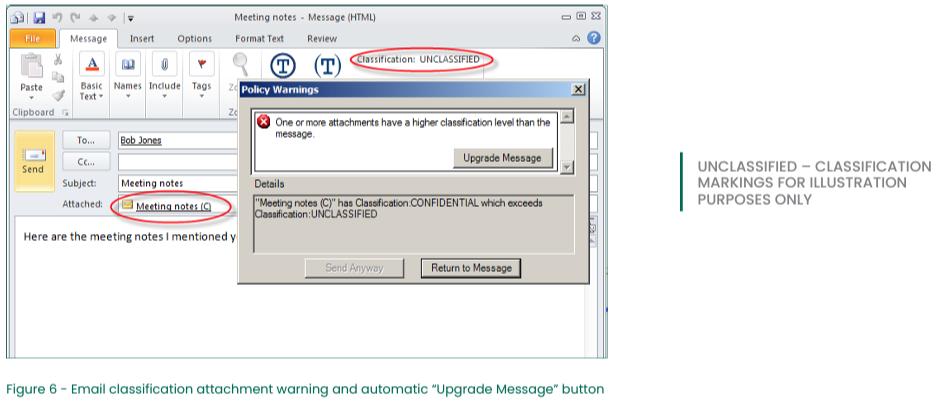Click warnings list scrollbar up arrow
The image size is (939, 406).
pyautogui.click(x=567, y=117)
